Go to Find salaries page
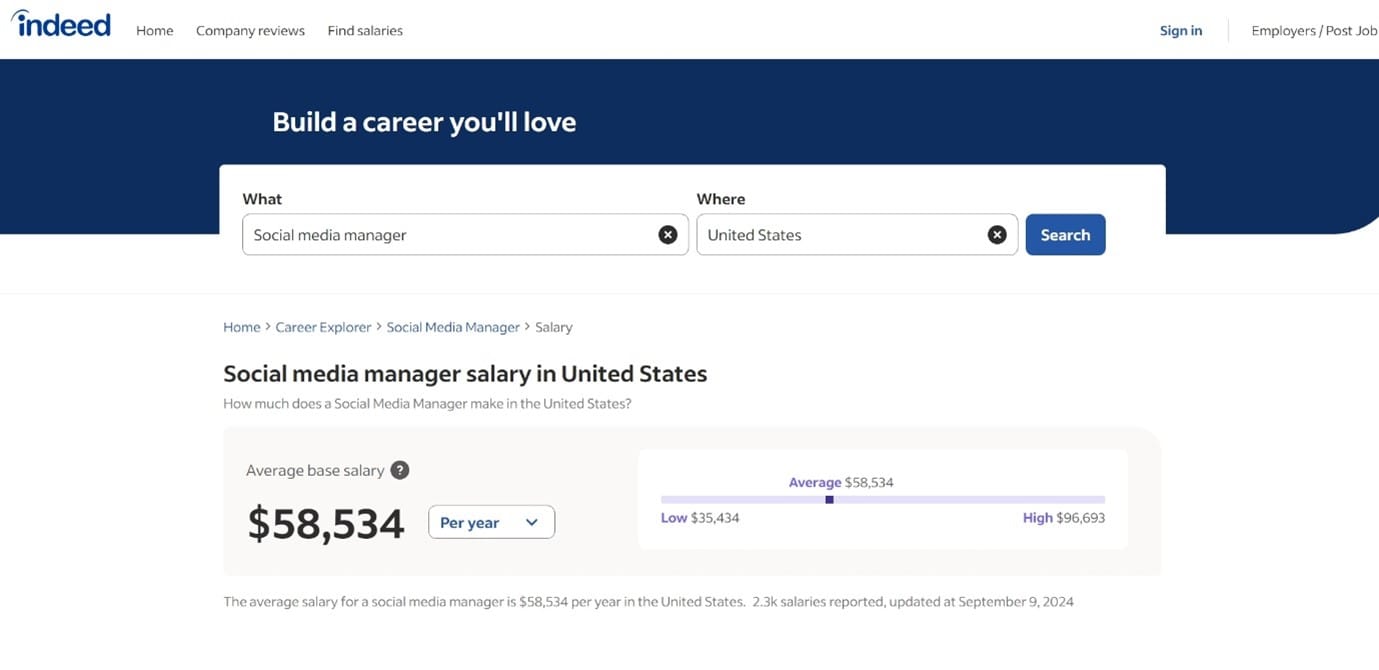1379x670 pixels. click(x=365, y=31)
